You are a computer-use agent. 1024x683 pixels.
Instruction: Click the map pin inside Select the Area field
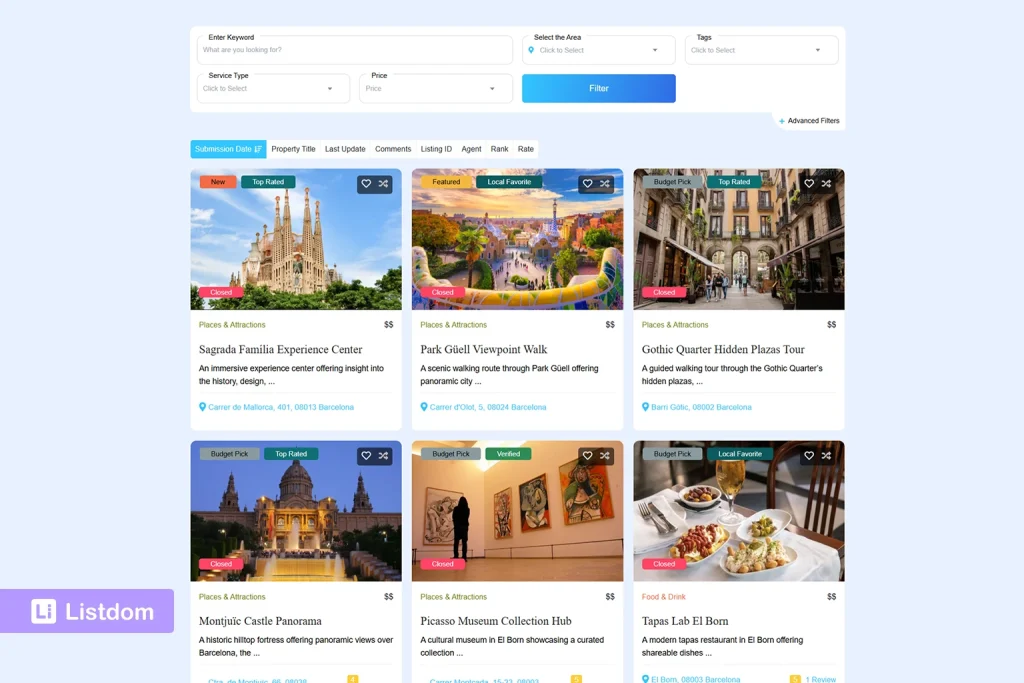(x=531, y=50)
